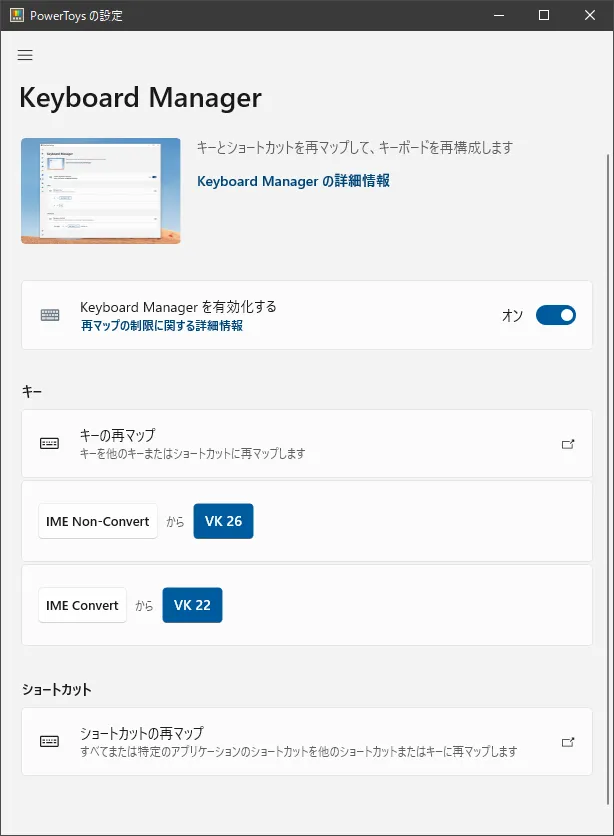
Task: Click the Keyboard Manager preview thumbnail
Action: coord(100,191)
